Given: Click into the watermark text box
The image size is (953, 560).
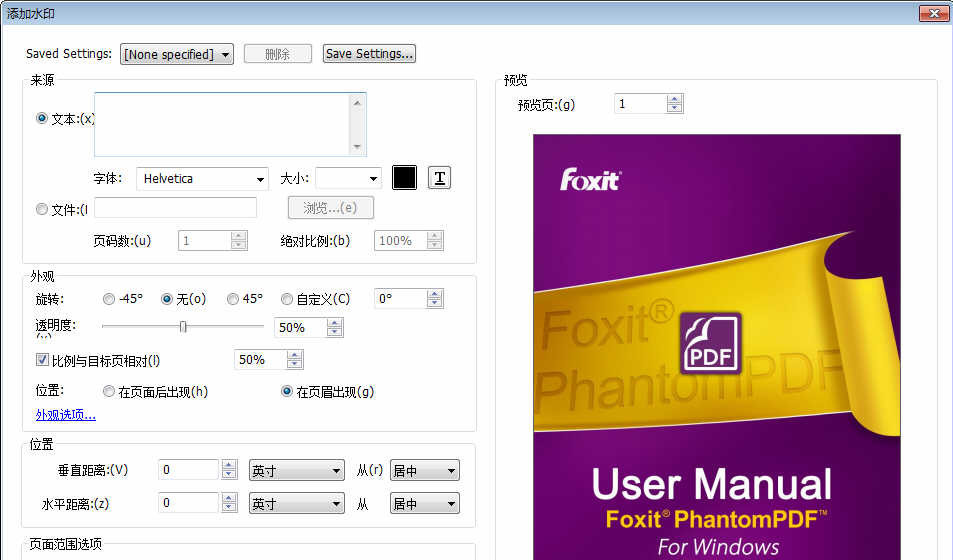Looking at the screenshot, I should pos(222,125).
